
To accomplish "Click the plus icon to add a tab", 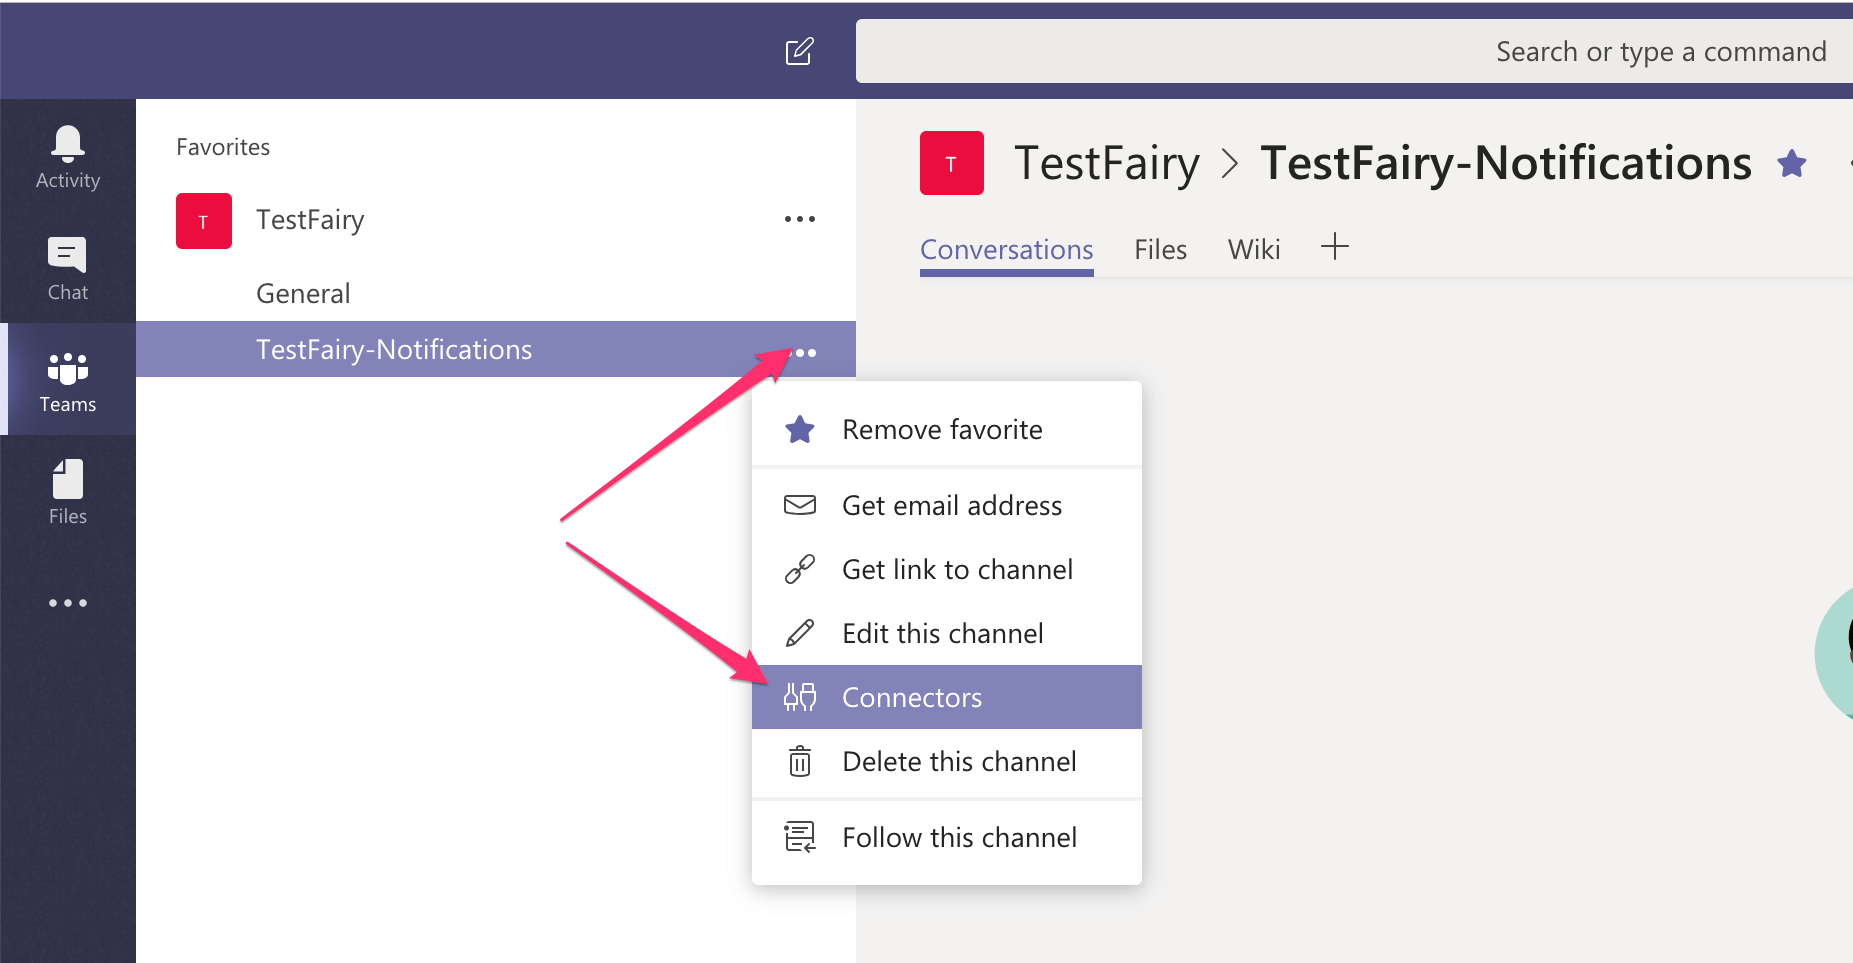I will 1334,247.
